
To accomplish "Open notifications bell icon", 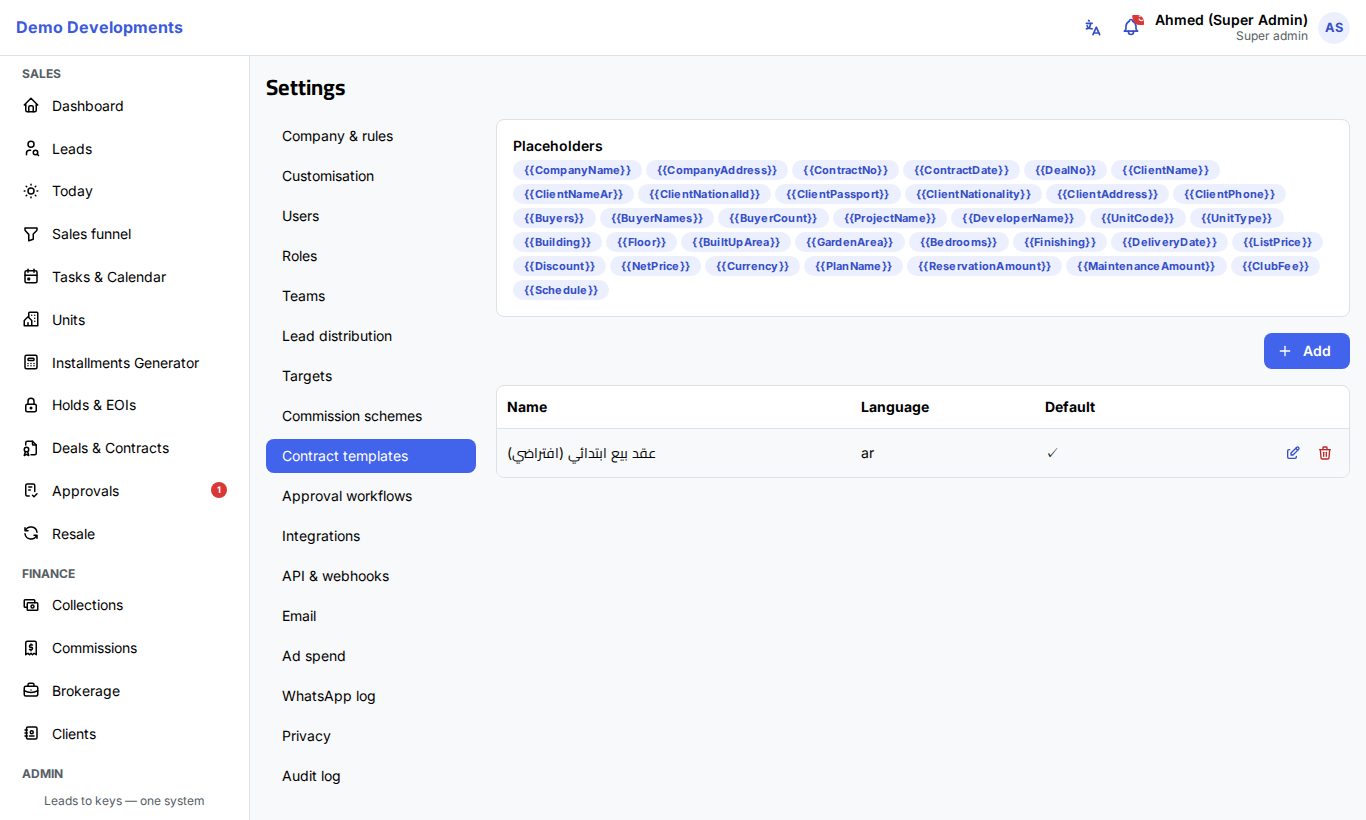I will pos(1131,27).
